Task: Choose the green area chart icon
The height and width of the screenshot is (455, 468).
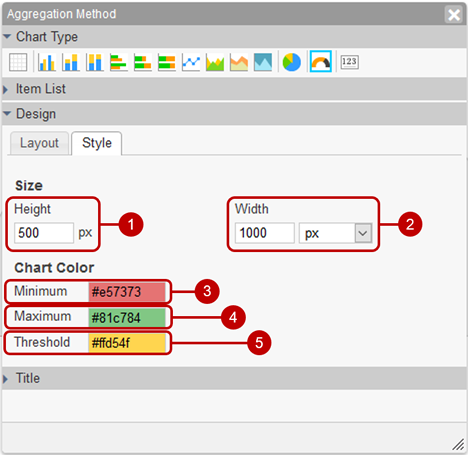Action: click(215, 62)
